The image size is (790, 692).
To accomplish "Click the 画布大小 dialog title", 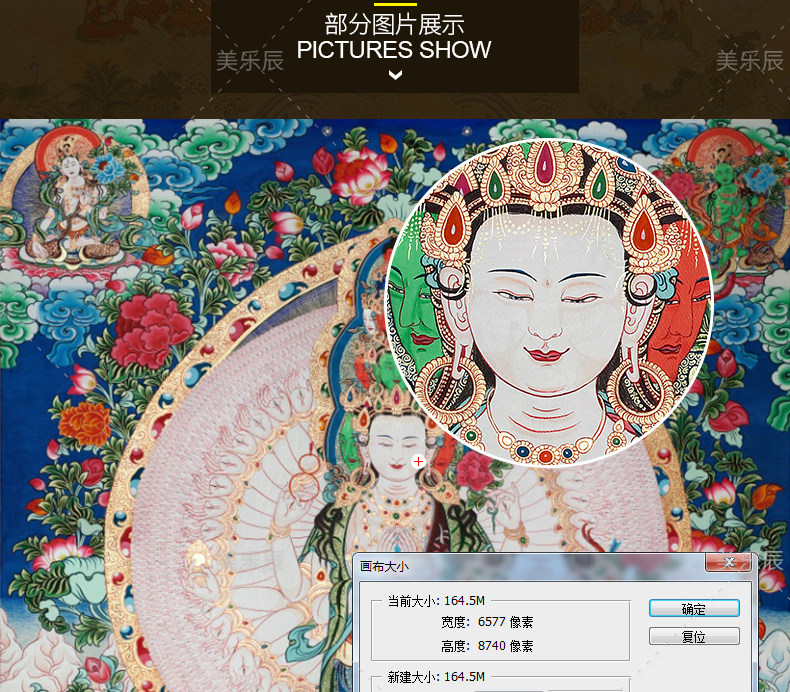I will 384,567.
